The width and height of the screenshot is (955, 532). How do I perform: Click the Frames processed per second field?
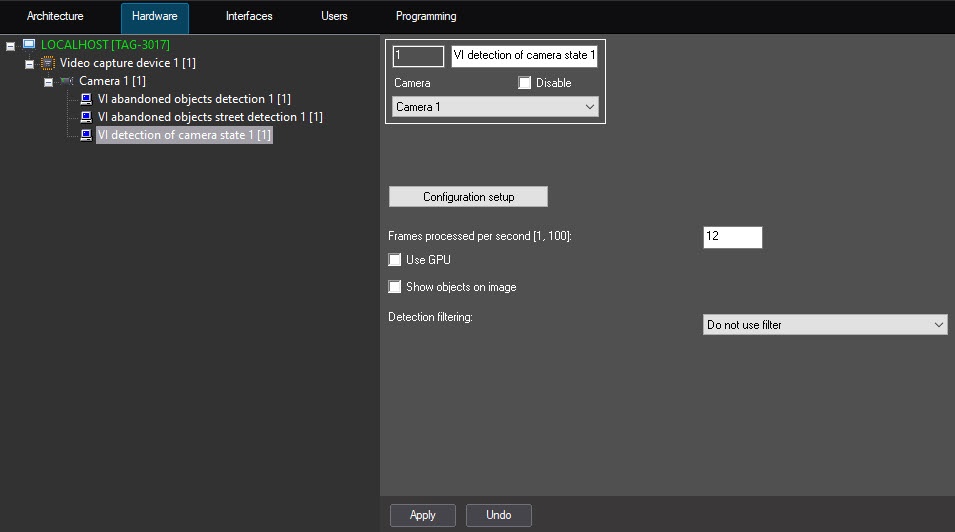(x=732, y=237)
